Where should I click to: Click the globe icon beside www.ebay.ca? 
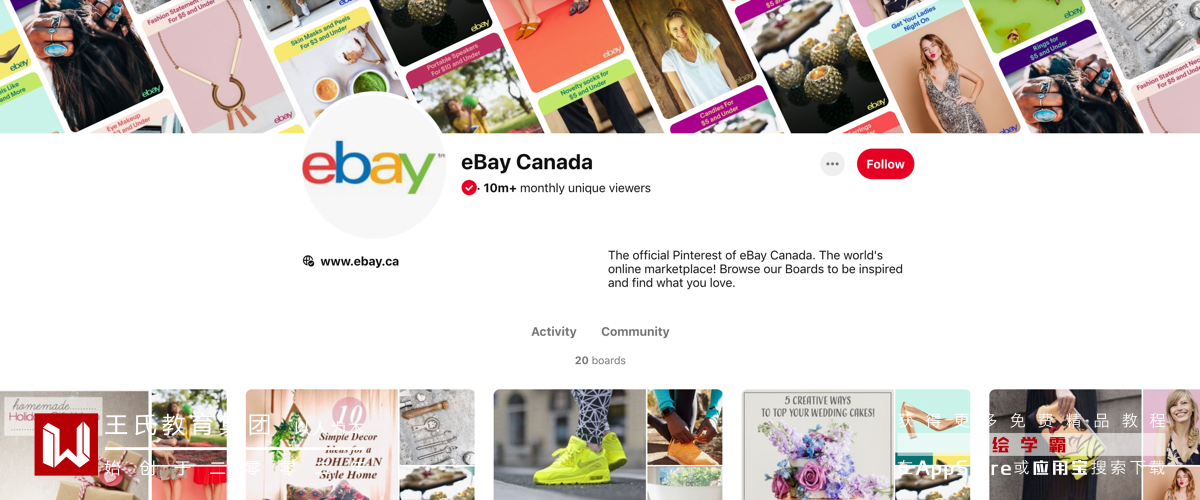tap(308, 261)
